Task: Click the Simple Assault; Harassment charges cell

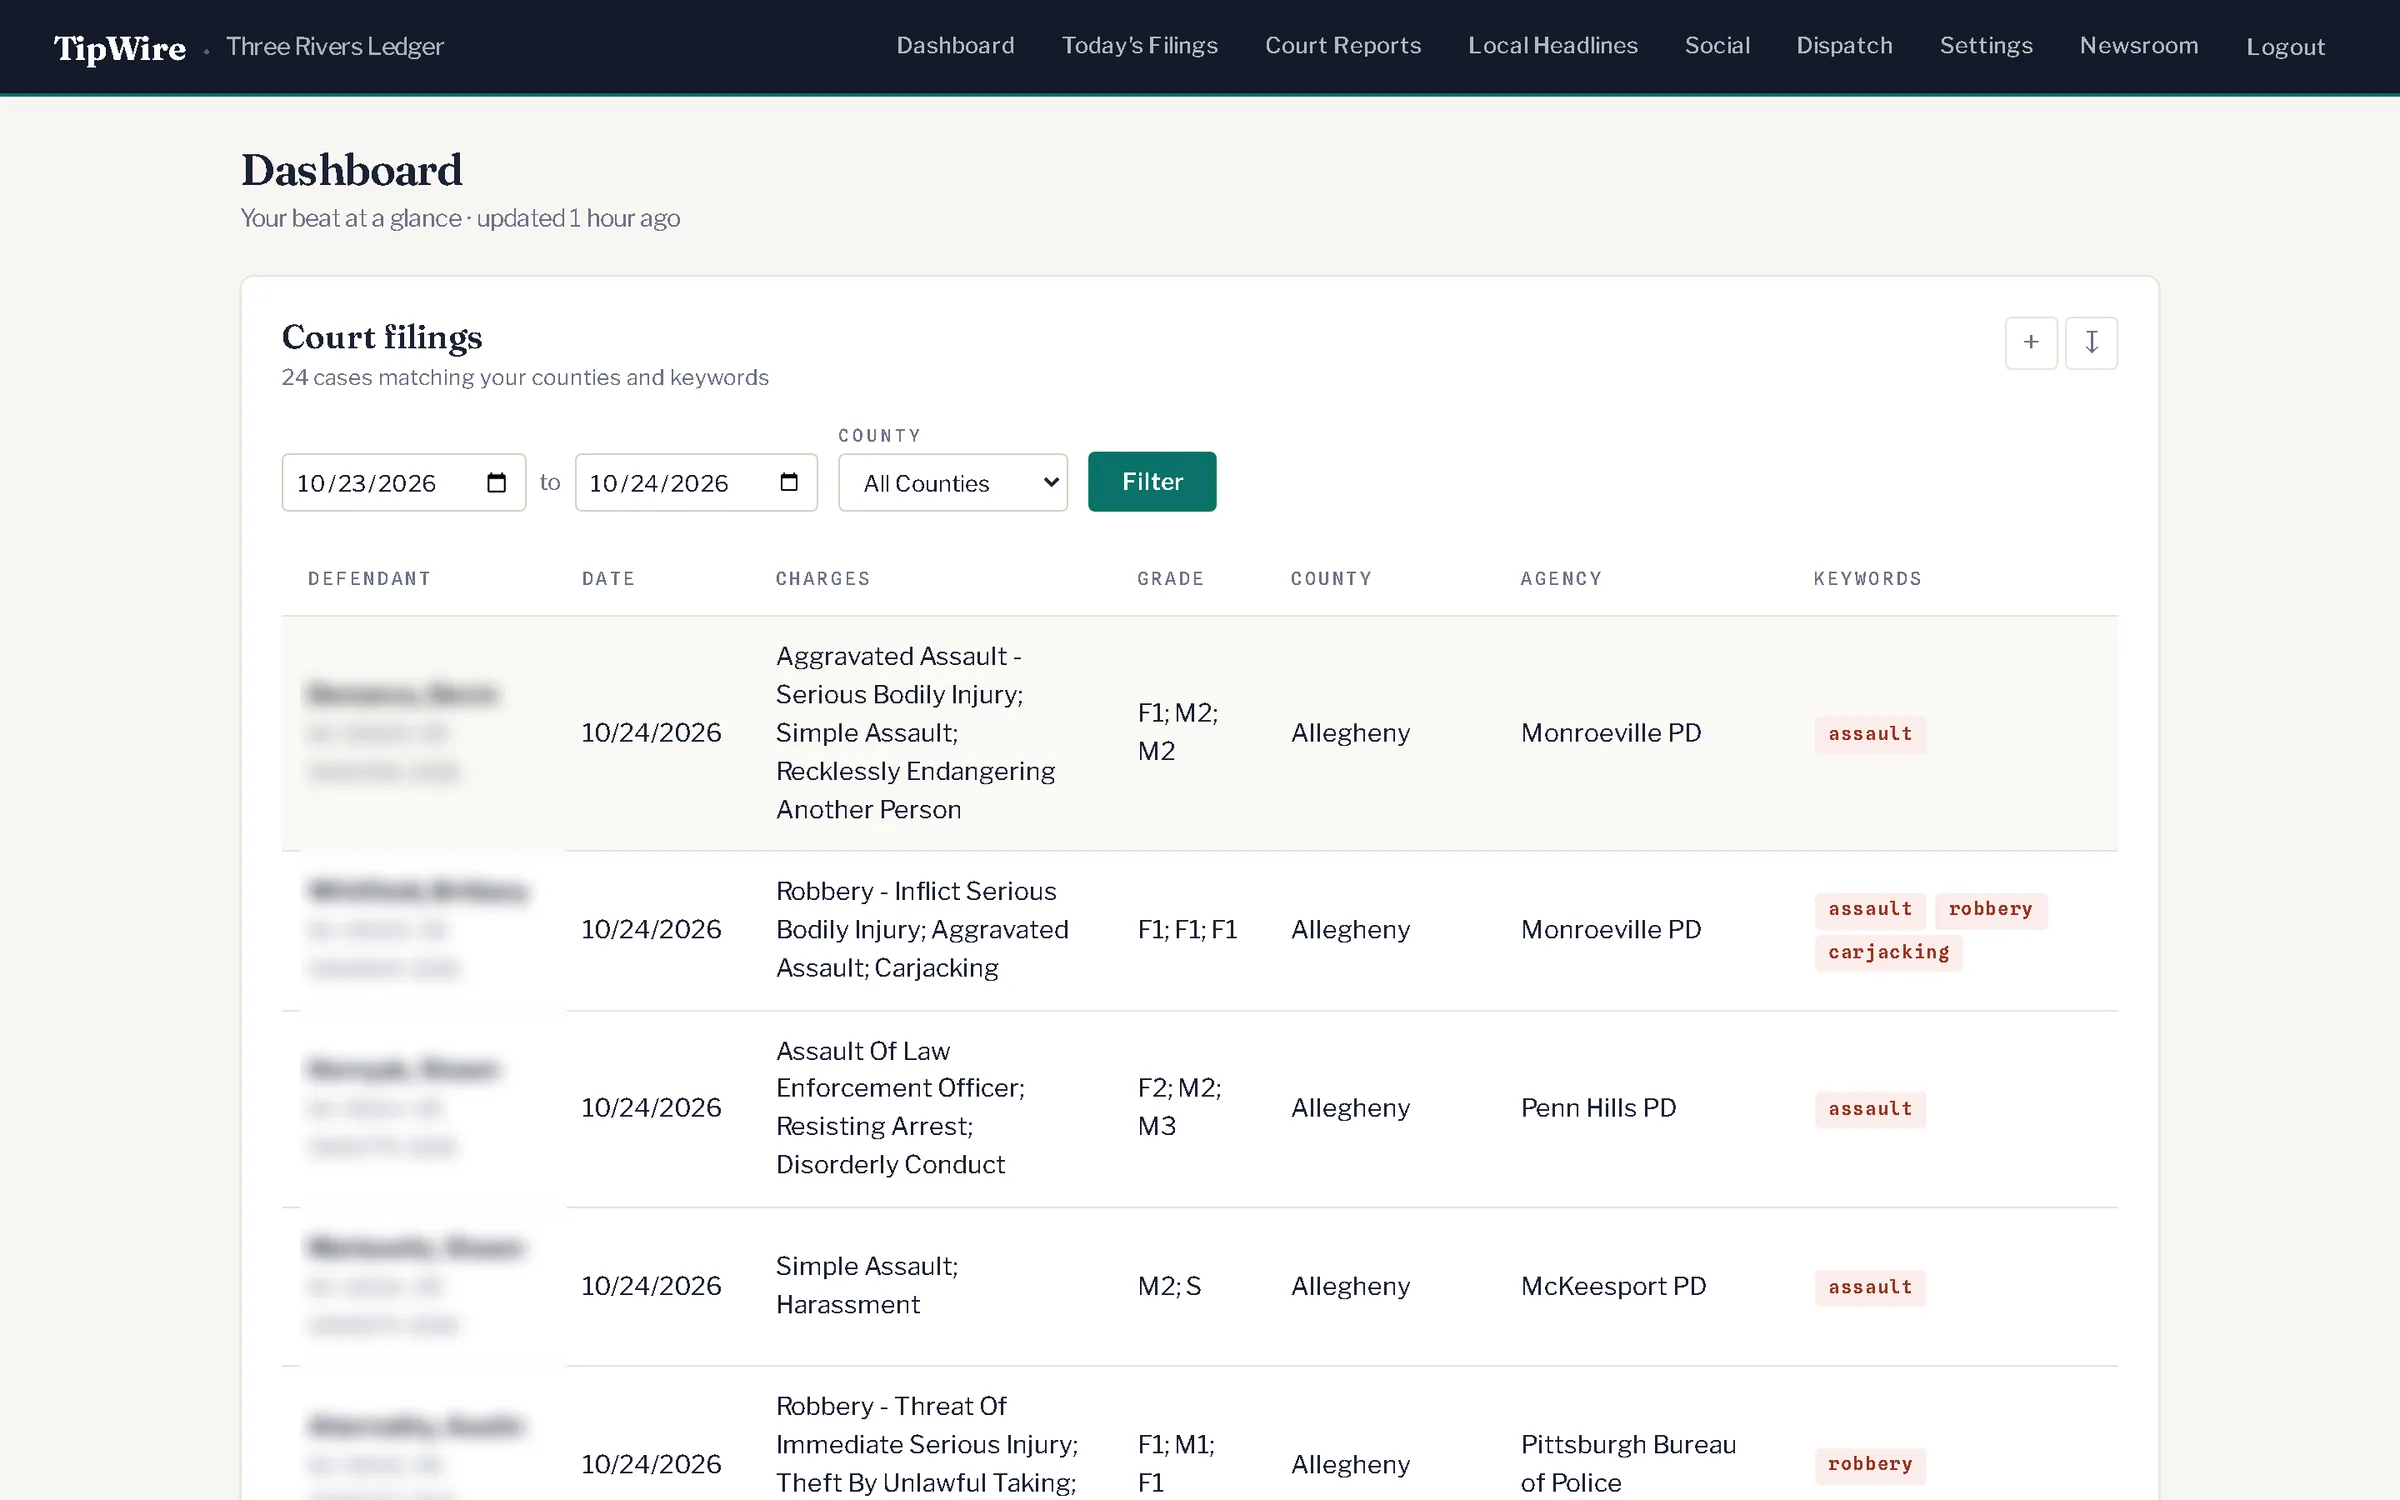Action: point(867,1286)
